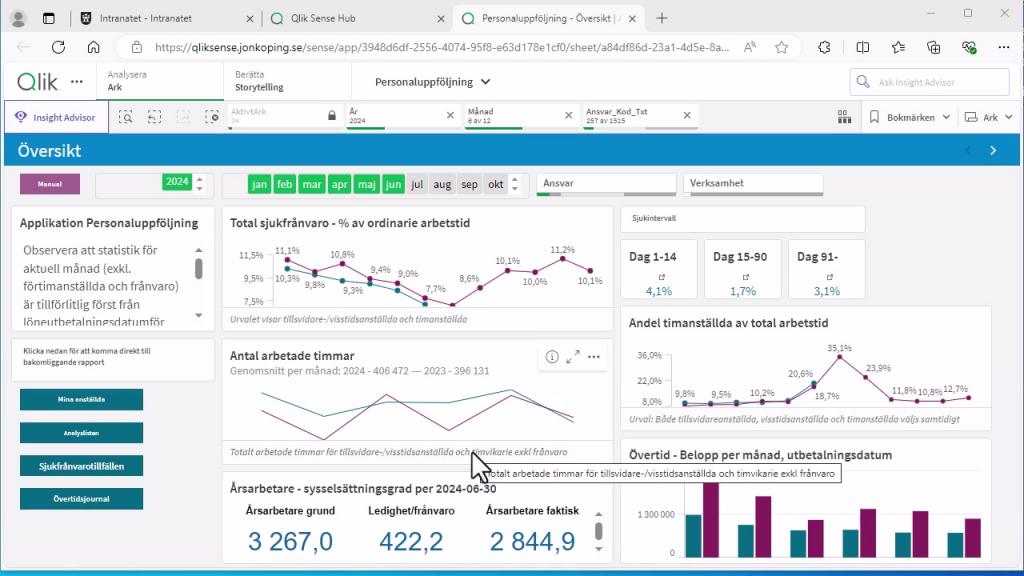The height and width of the screenshot is (576, 1024).
Task: Open a new browser tab
Action: coord(662,18)
